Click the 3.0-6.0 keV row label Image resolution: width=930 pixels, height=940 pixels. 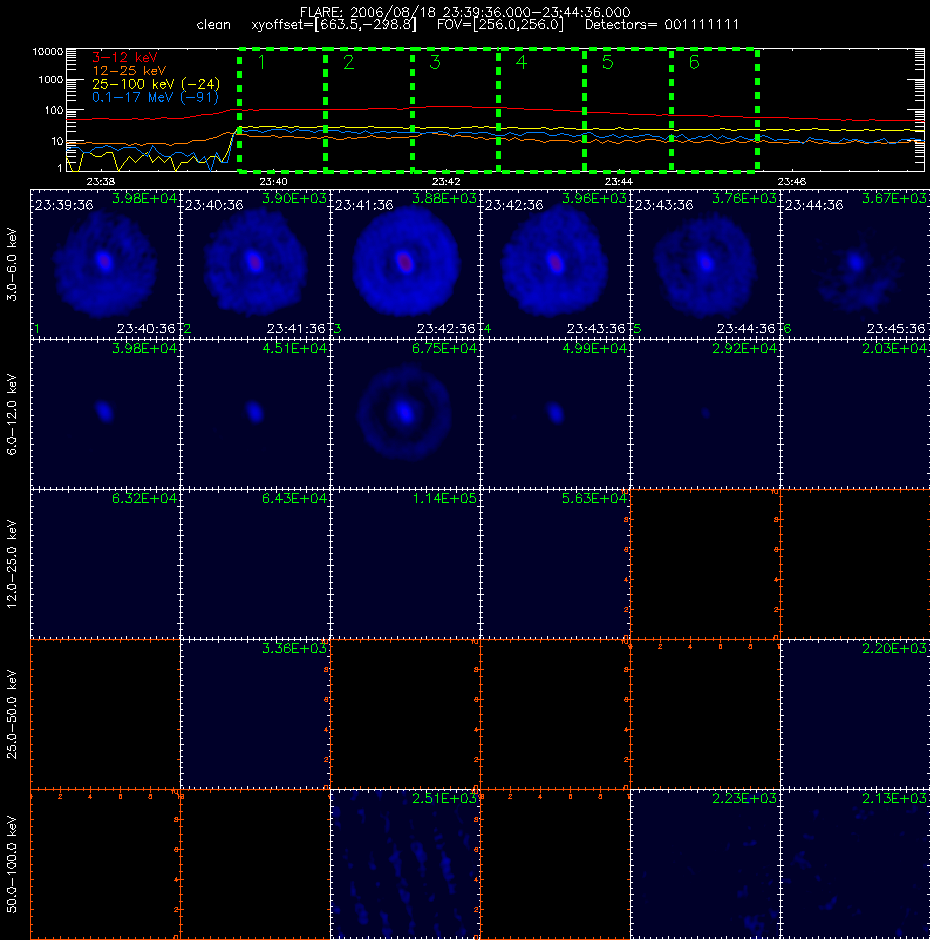point(12,264)
